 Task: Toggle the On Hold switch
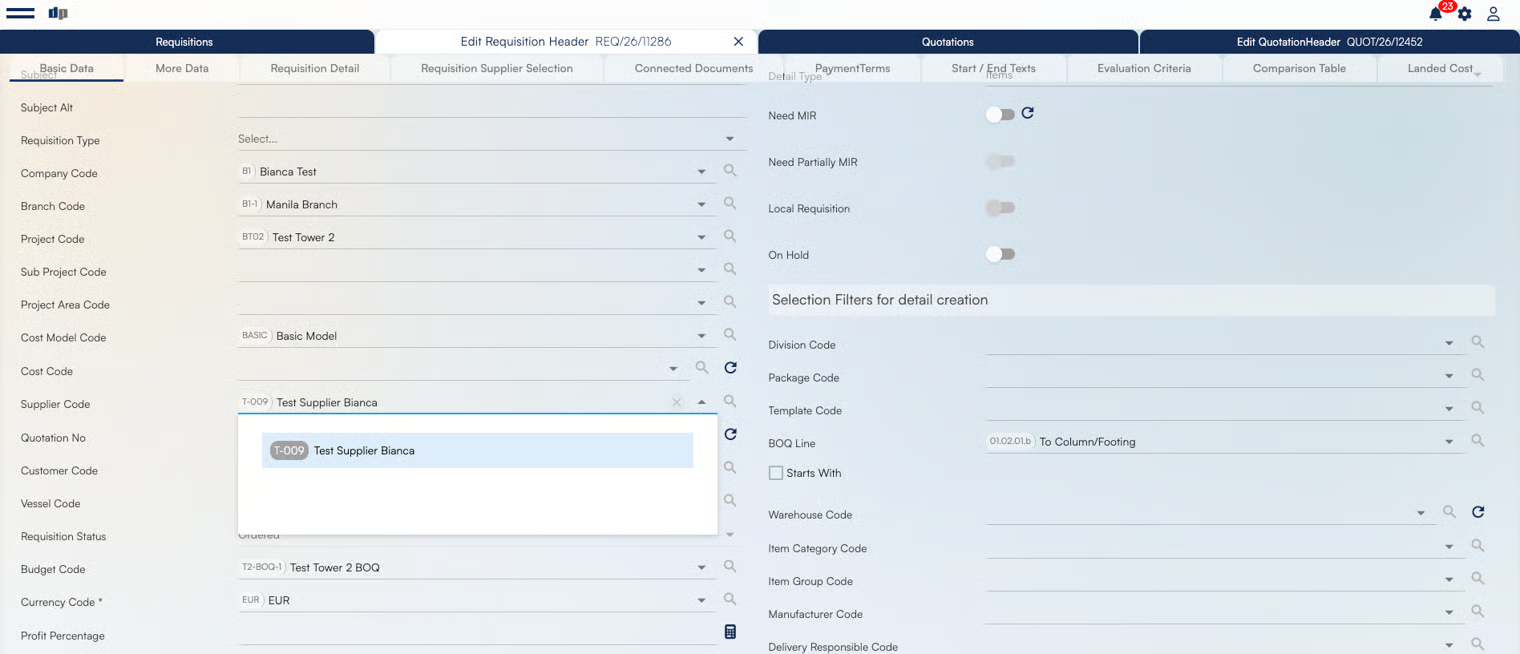(1000, 254)
